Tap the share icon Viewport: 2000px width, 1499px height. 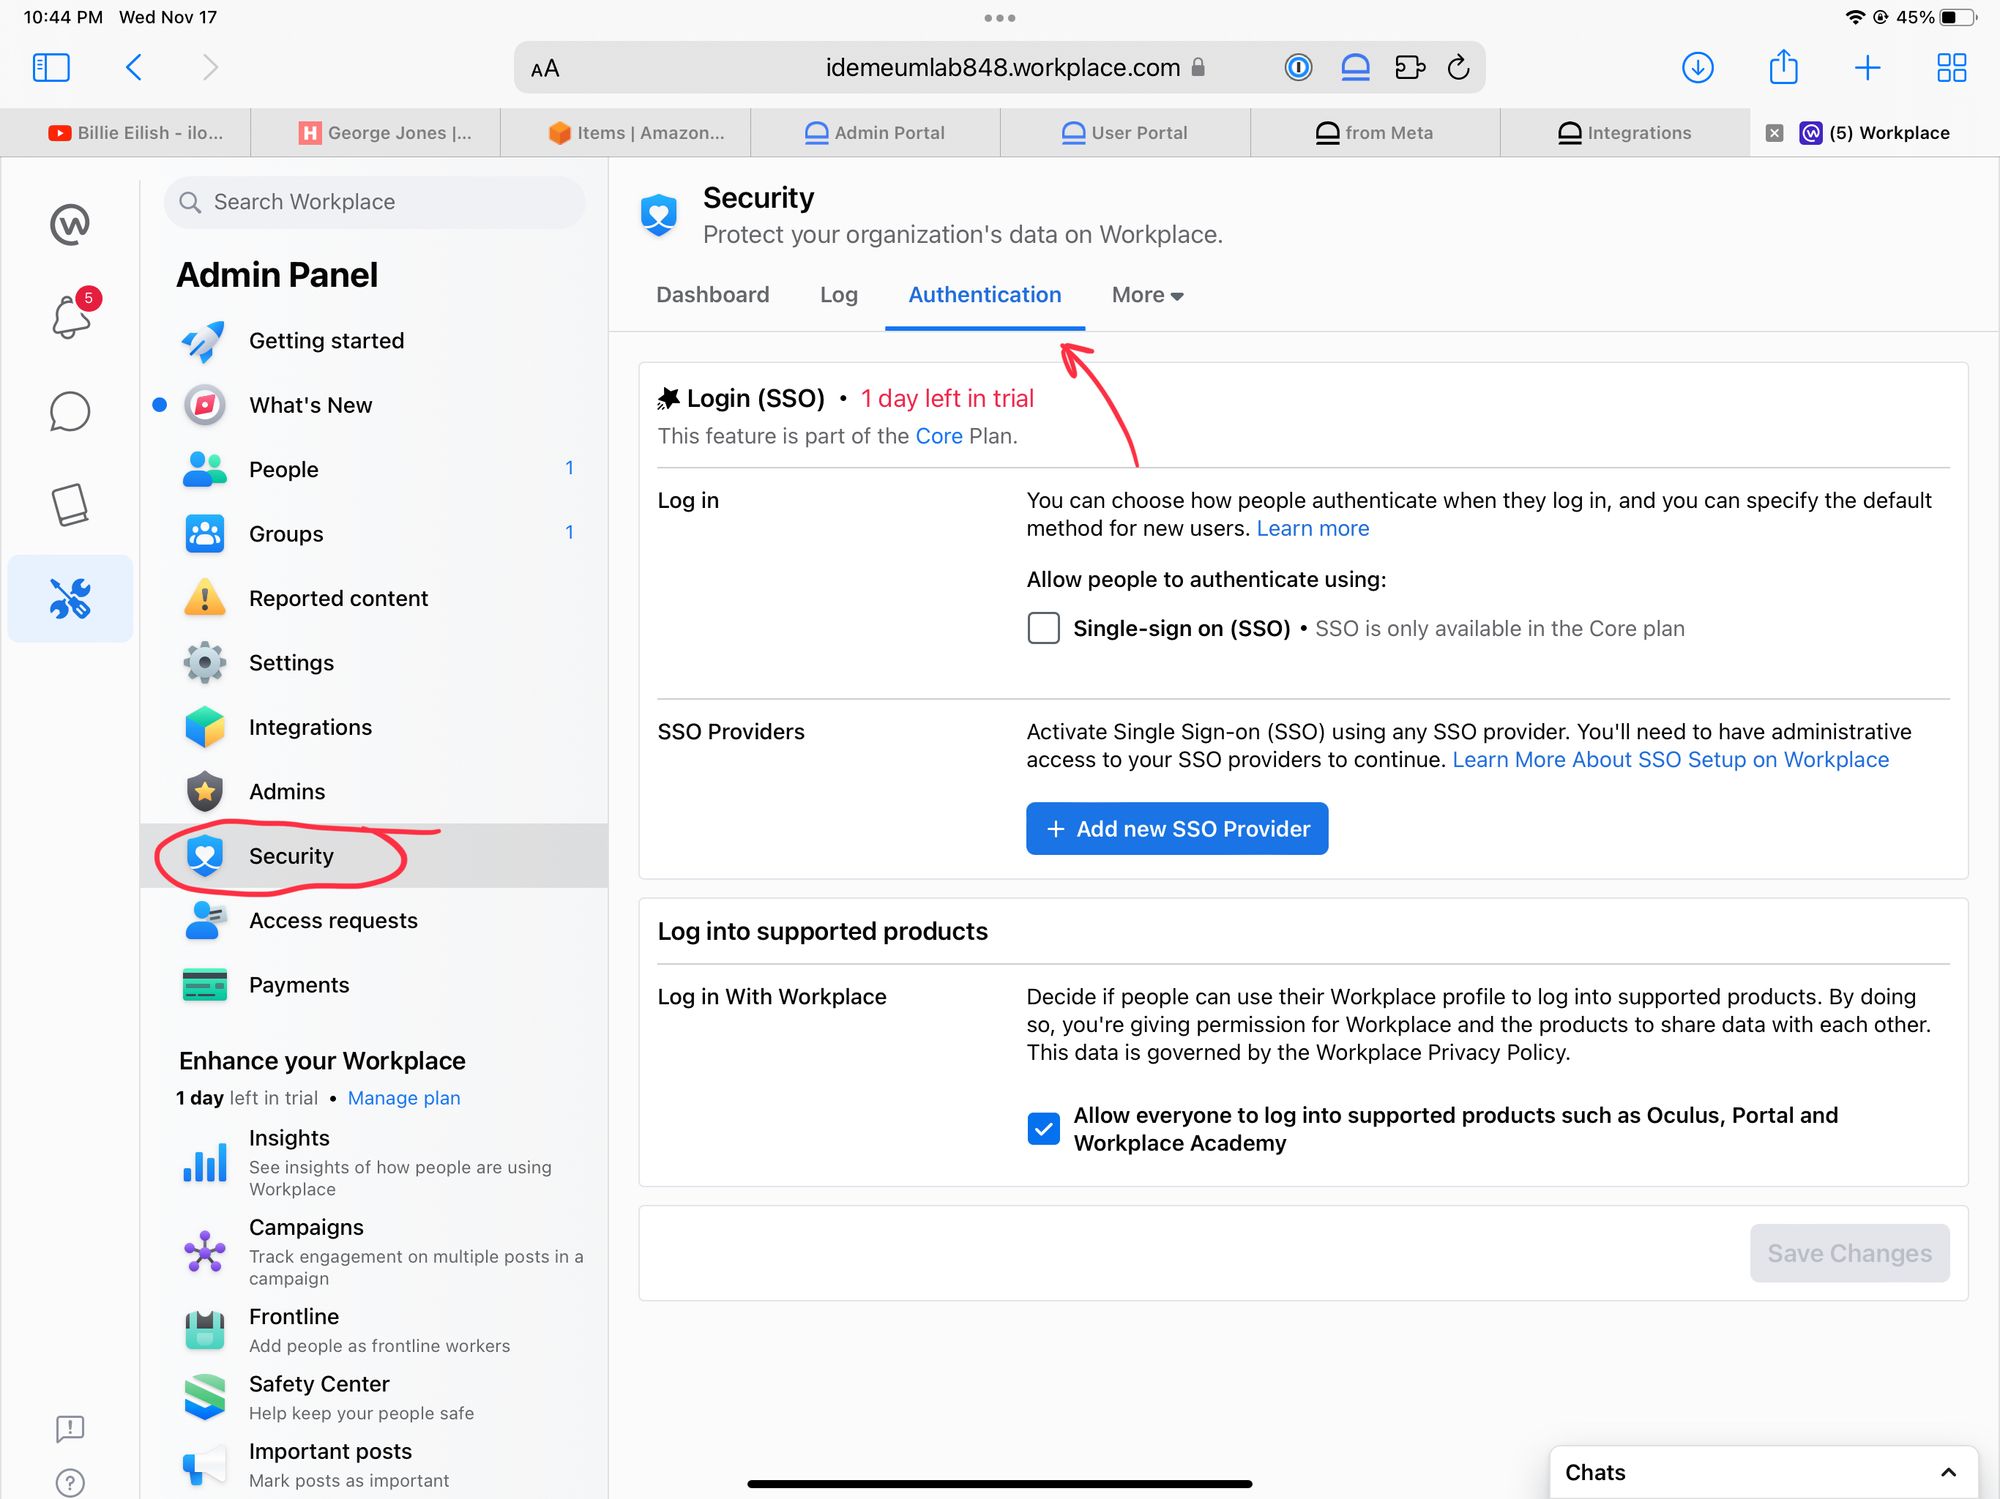1784,66
